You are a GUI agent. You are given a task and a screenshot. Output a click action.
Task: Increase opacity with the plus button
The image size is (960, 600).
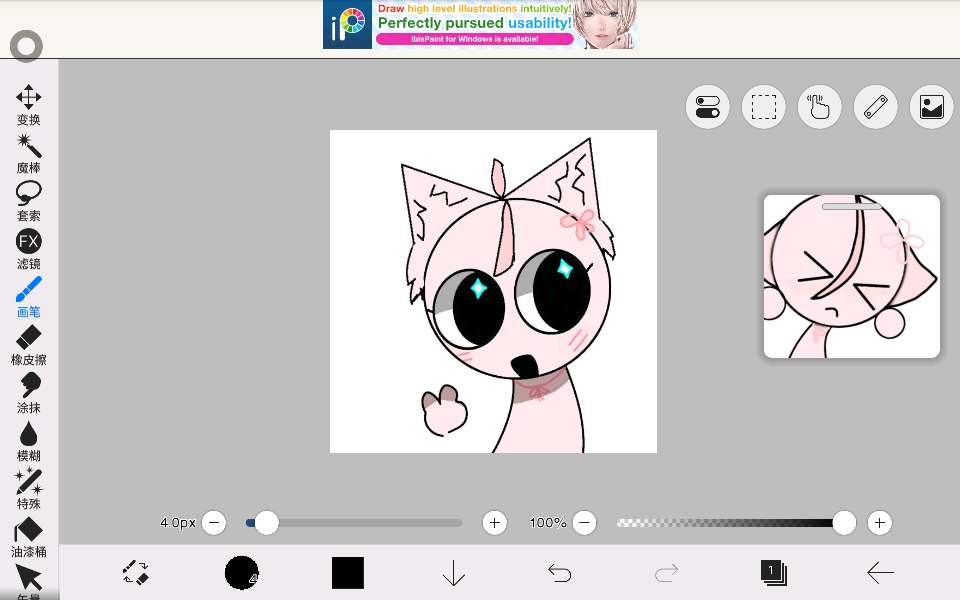point(880,523)
